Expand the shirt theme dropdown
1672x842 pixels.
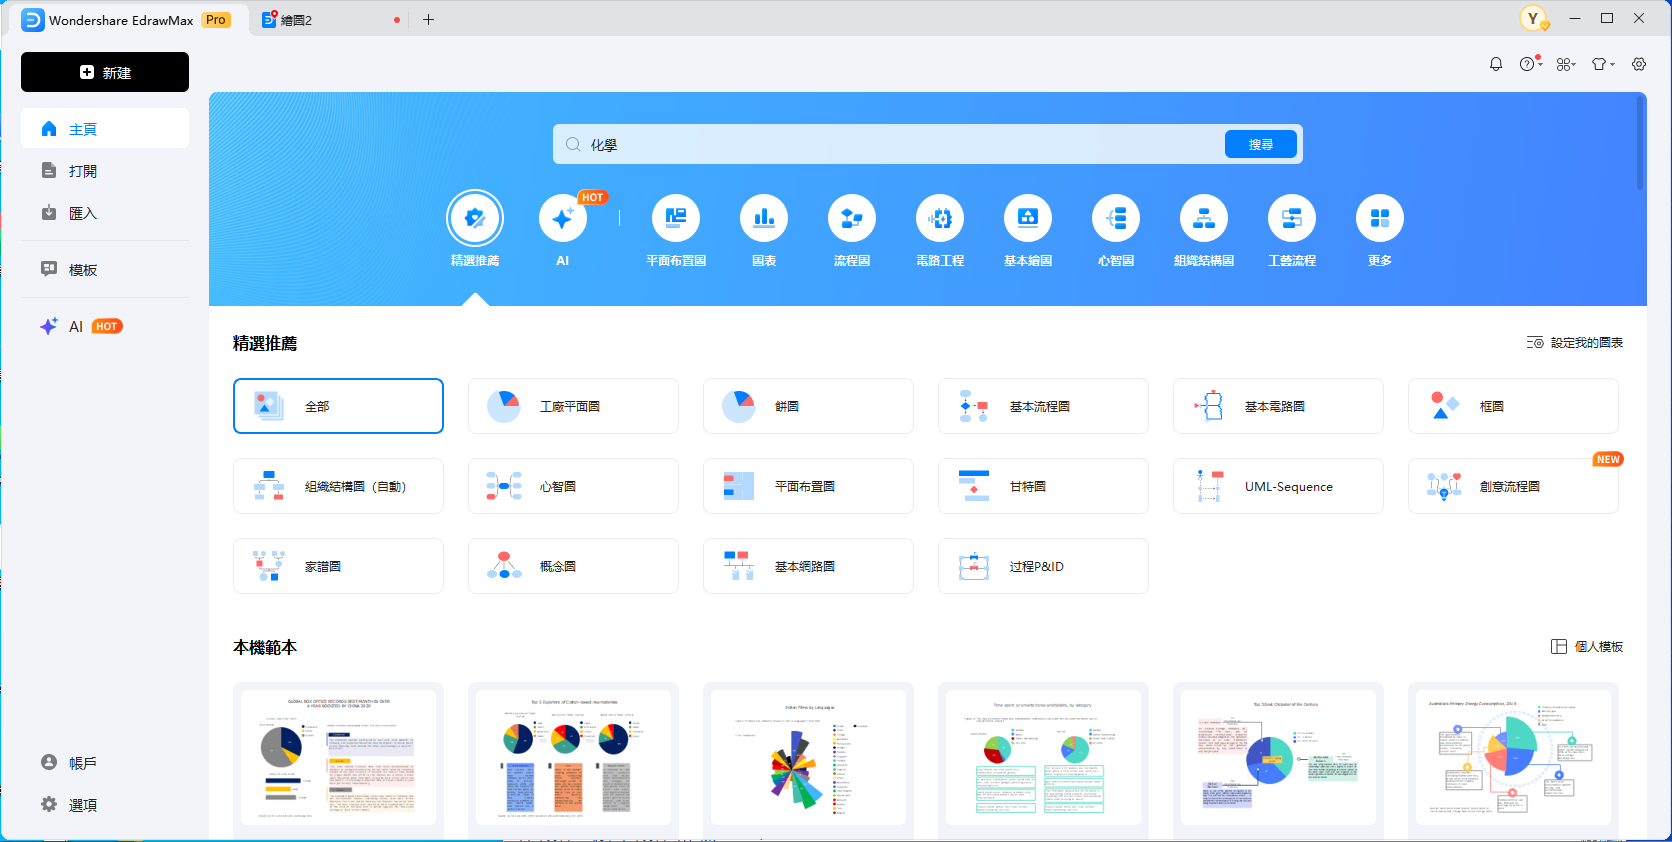pyautogui.click(x=1602, y=64)
